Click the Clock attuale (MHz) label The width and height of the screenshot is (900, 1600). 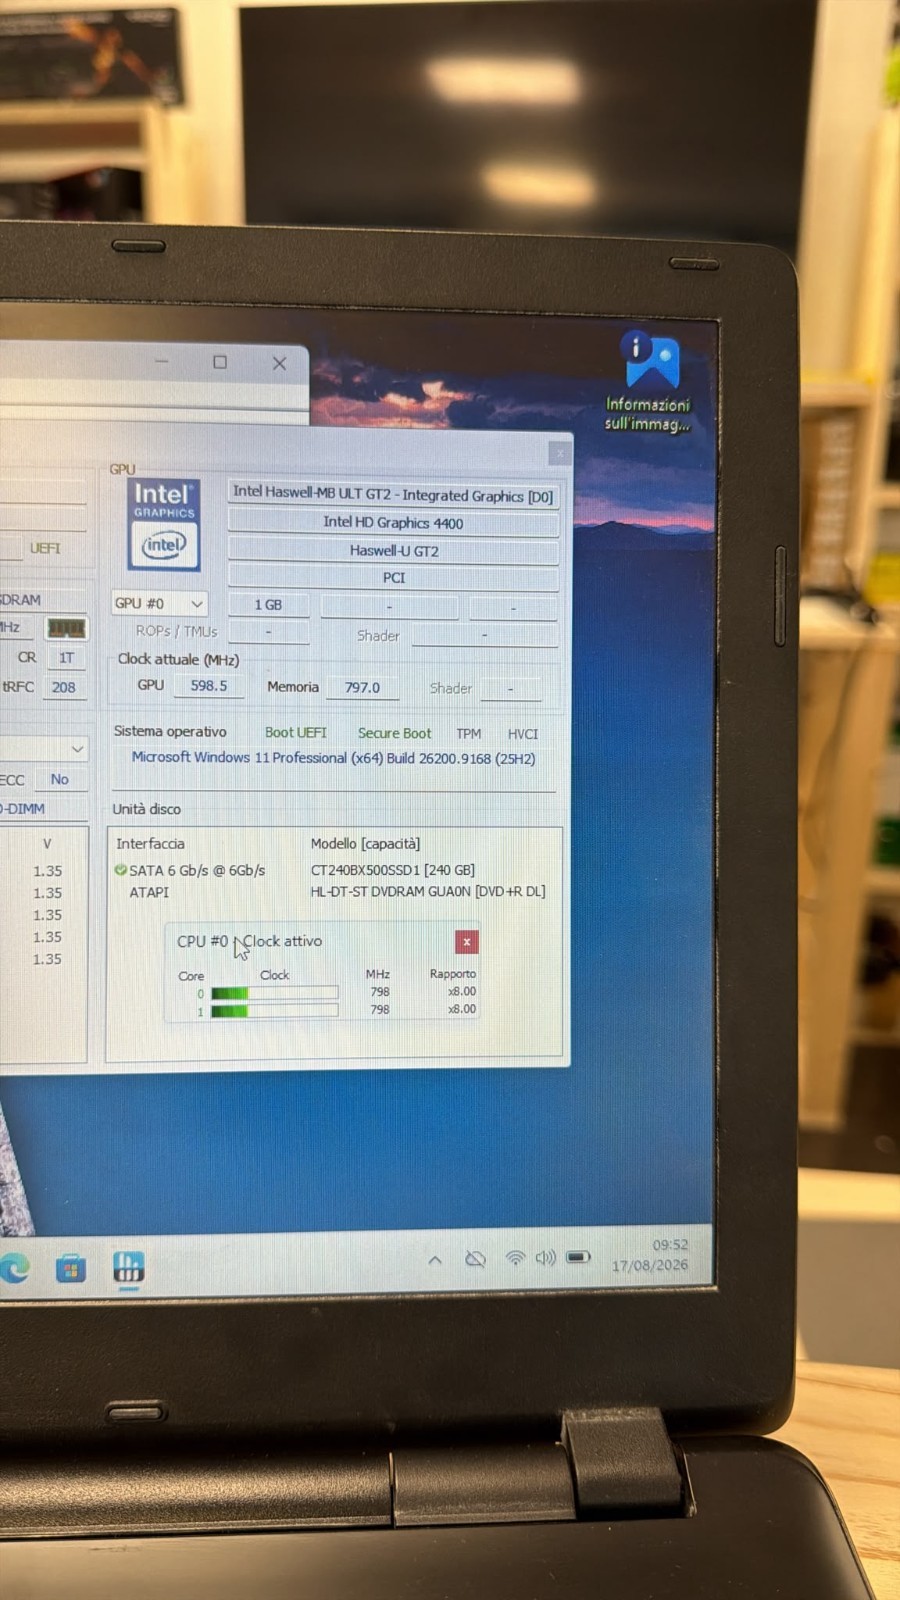pos(178,659)
